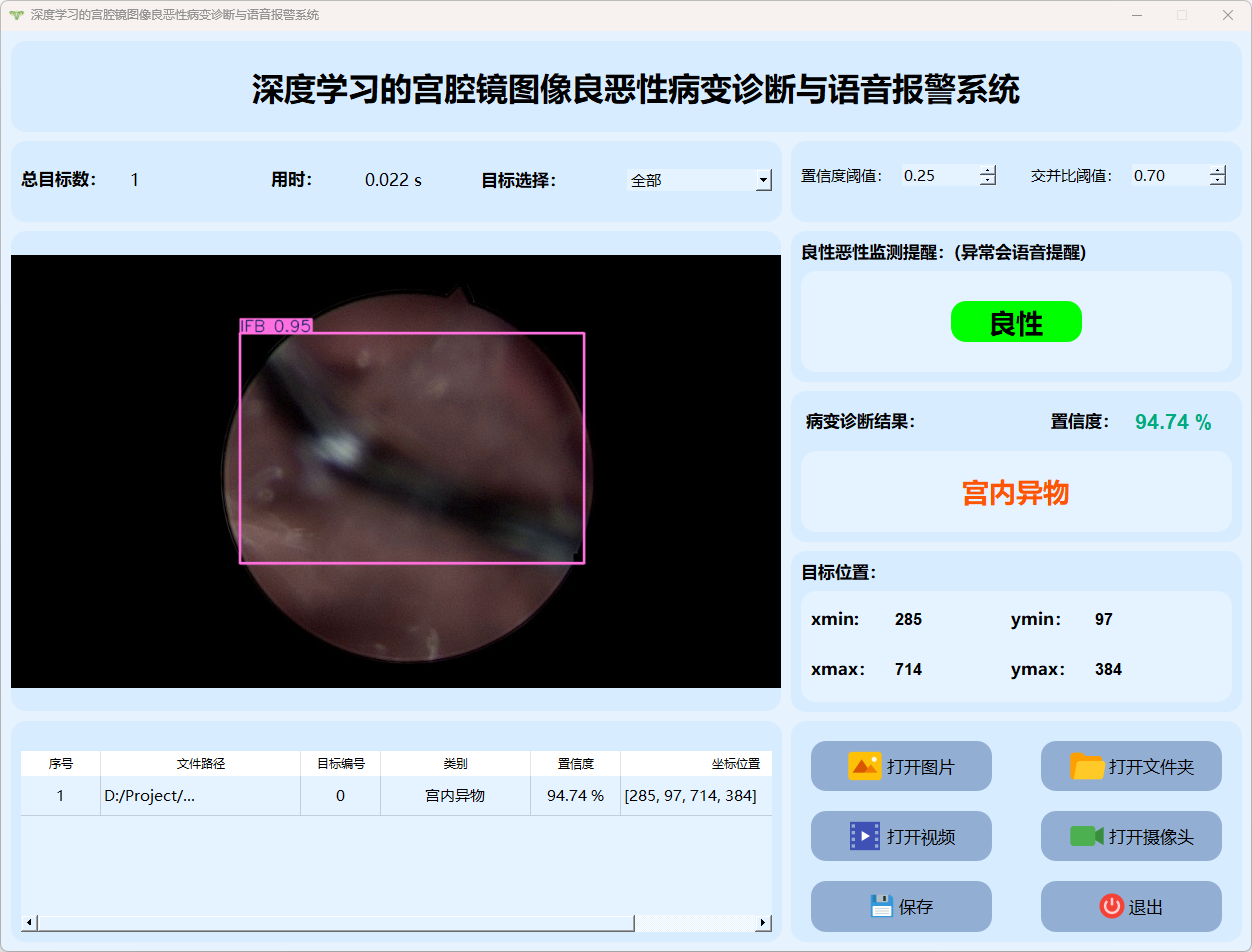Click the table's horizontal scrollbar right arrow
The image size is (1252, 952).
point(763,923)
